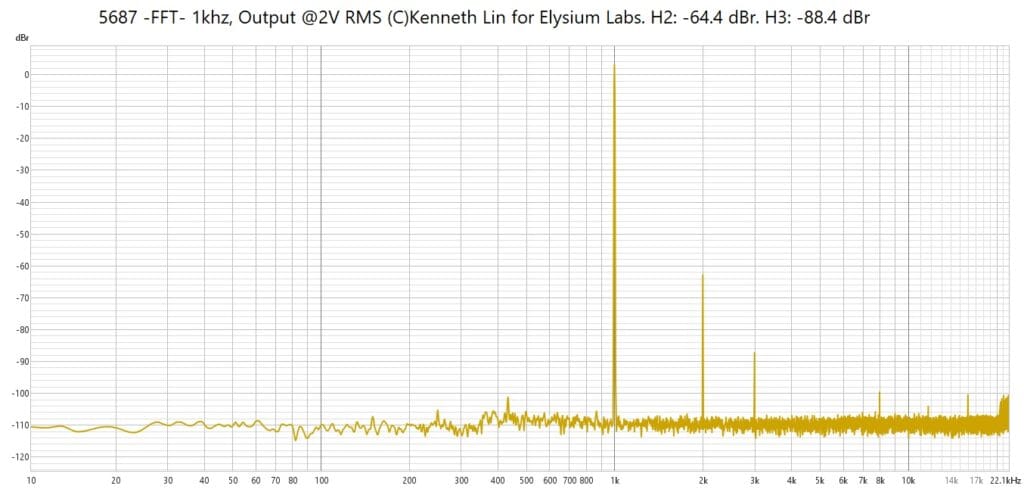Click the '5k' label on the frequency axis

(x=820, y=481)
